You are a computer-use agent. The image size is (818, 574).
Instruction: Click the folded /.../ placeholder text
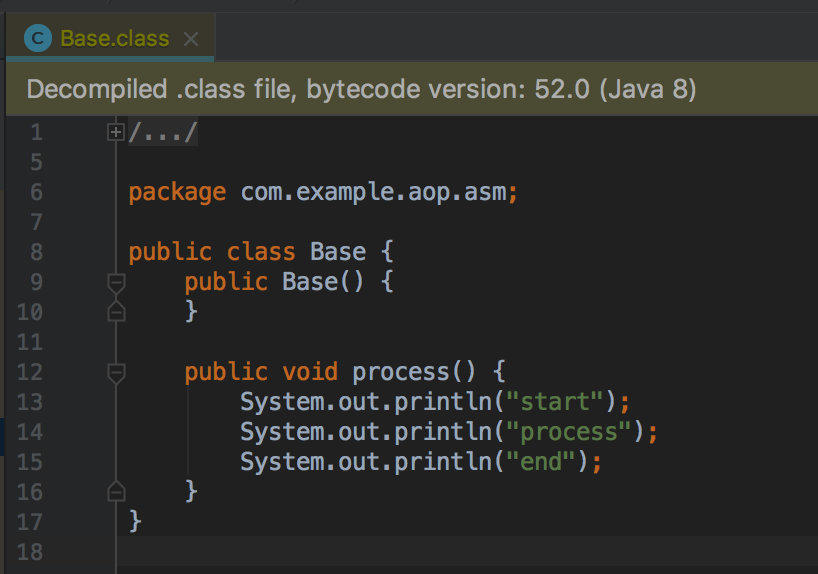point(163,132)
